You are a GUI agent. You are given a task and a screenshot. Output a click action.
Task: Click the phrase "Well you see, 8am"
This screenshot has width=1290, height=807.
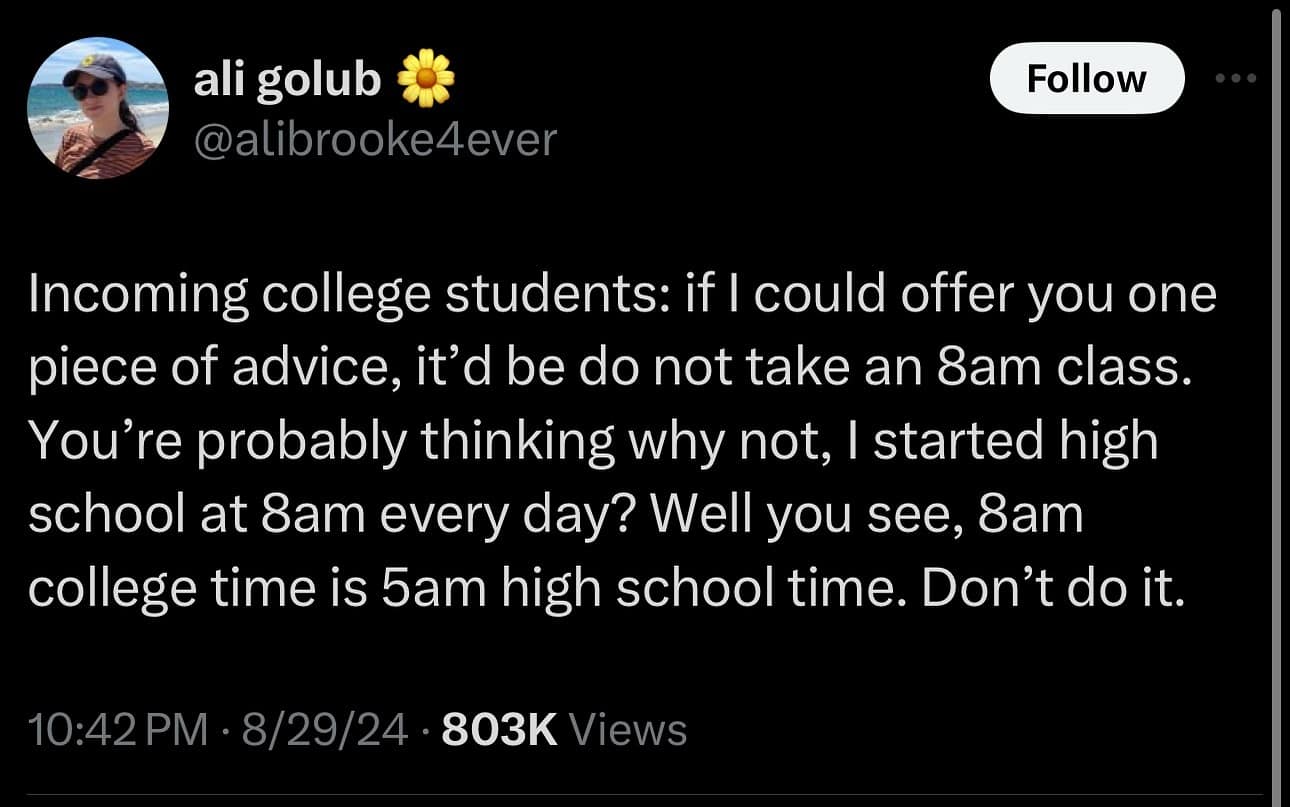(865, 516)
